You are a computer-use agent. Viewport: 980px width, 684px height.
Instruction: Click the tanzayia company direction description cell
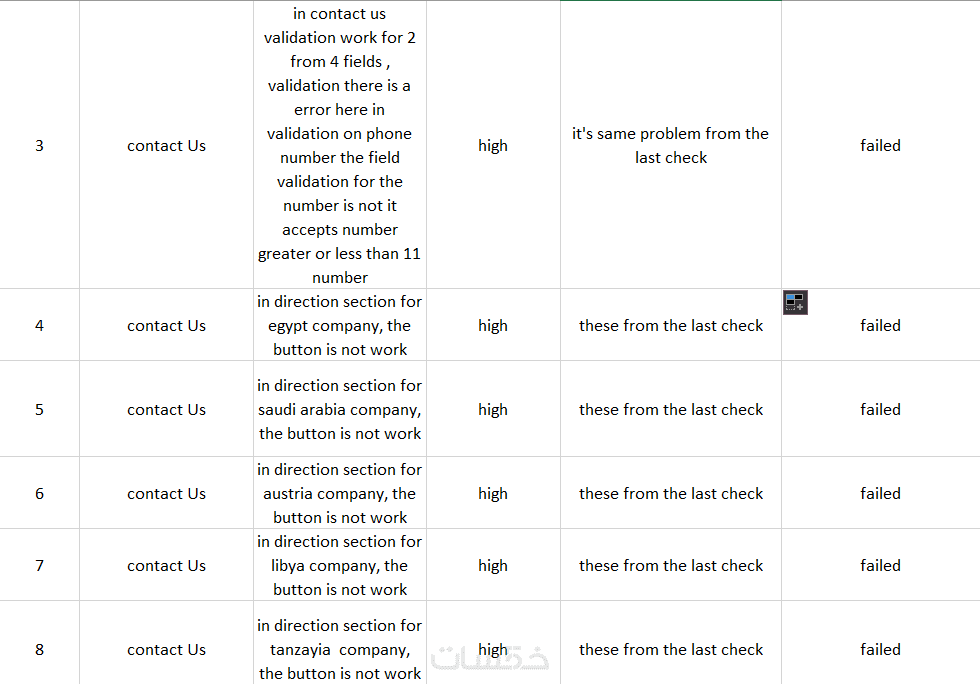340,650
